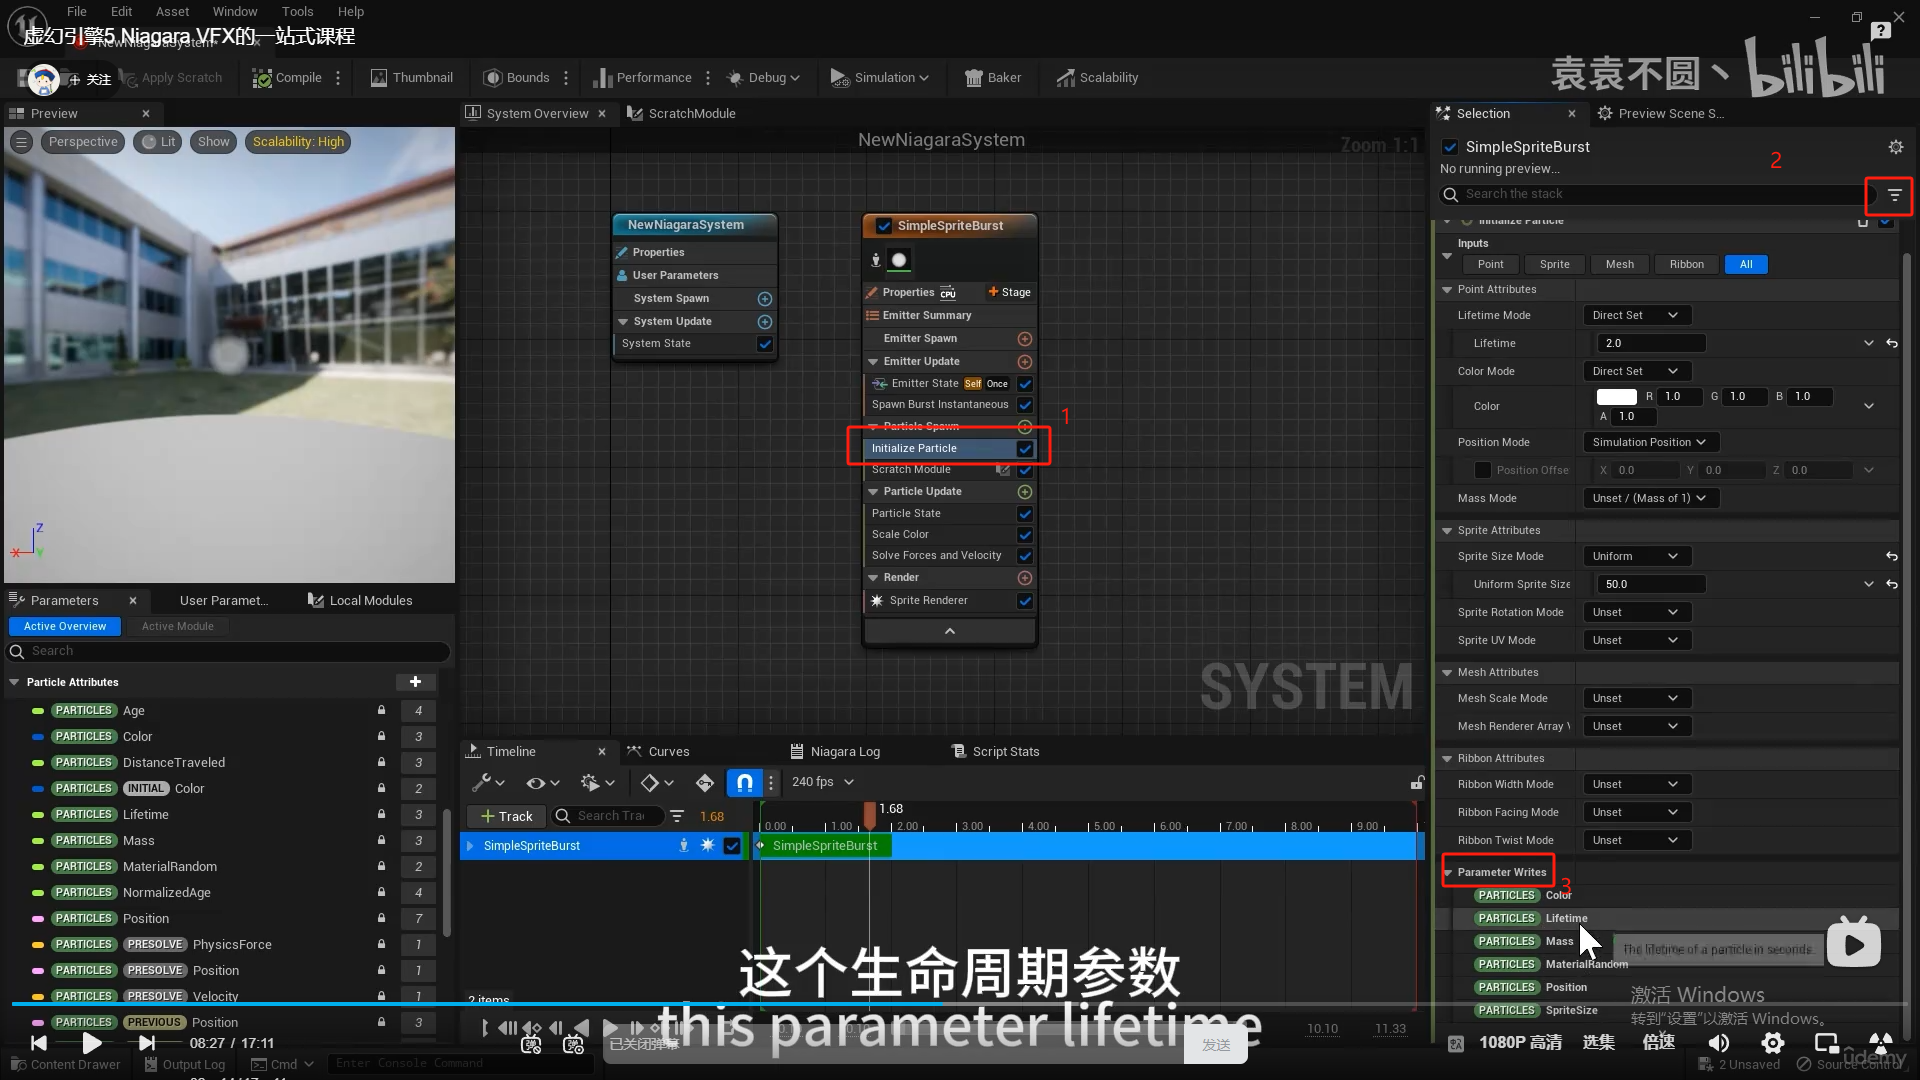Disable the Scale Color module checkbox
Viewport: 1920px width, 1080px height.
click(1024, 535)
